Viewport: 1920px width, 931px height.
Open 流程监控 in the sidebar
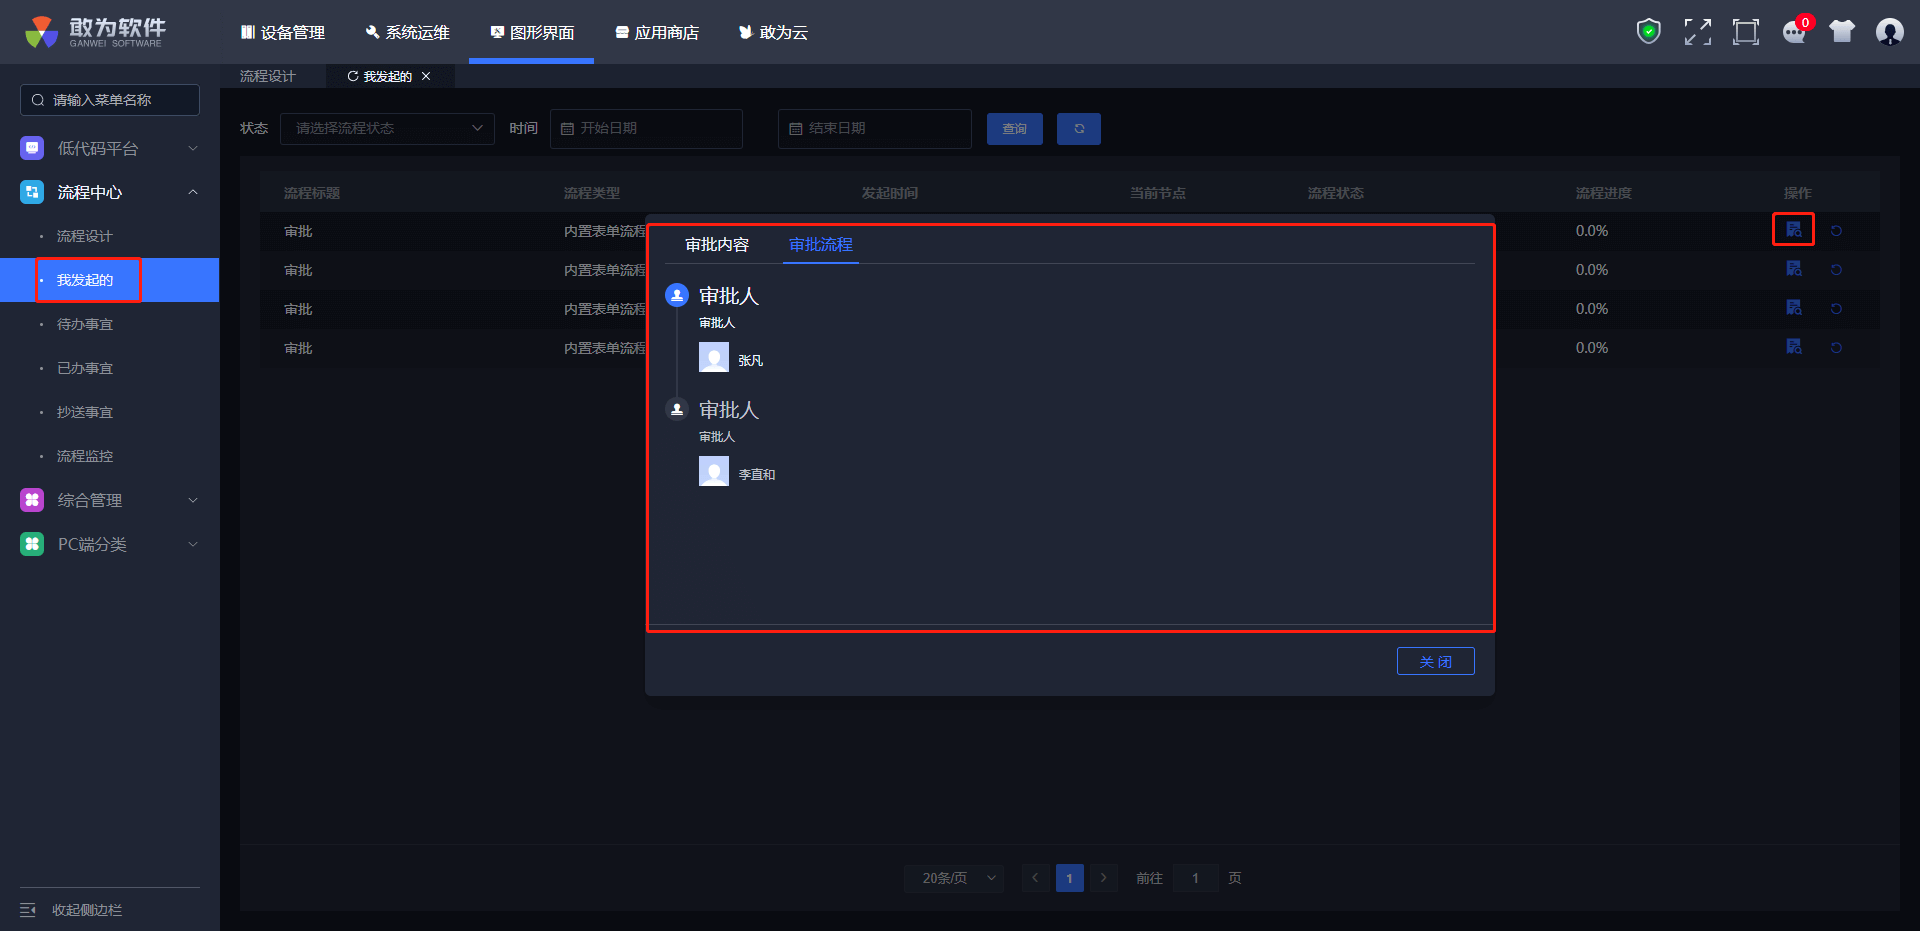pyautogui.click(x=85, y=456)
